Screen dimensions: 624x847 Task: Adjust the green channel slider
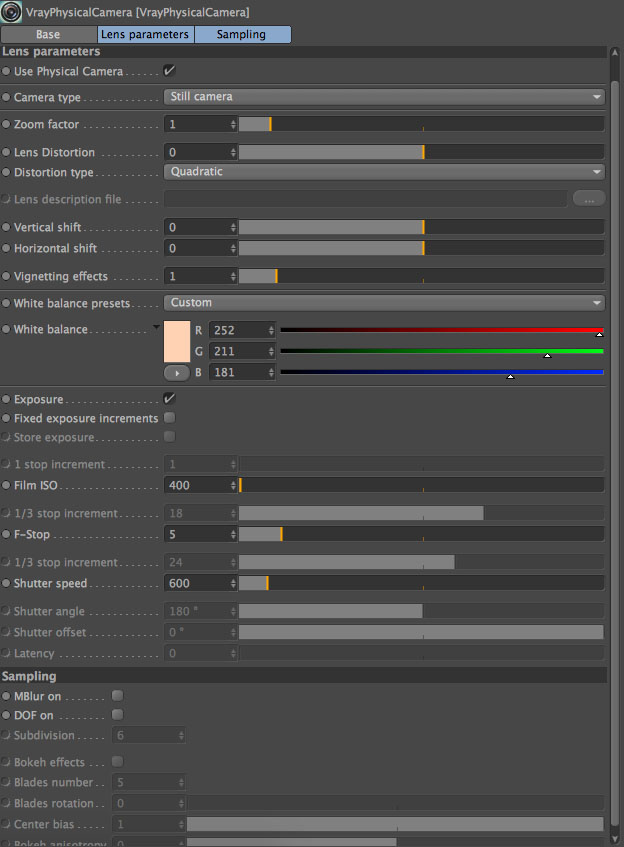pos(442,352)
